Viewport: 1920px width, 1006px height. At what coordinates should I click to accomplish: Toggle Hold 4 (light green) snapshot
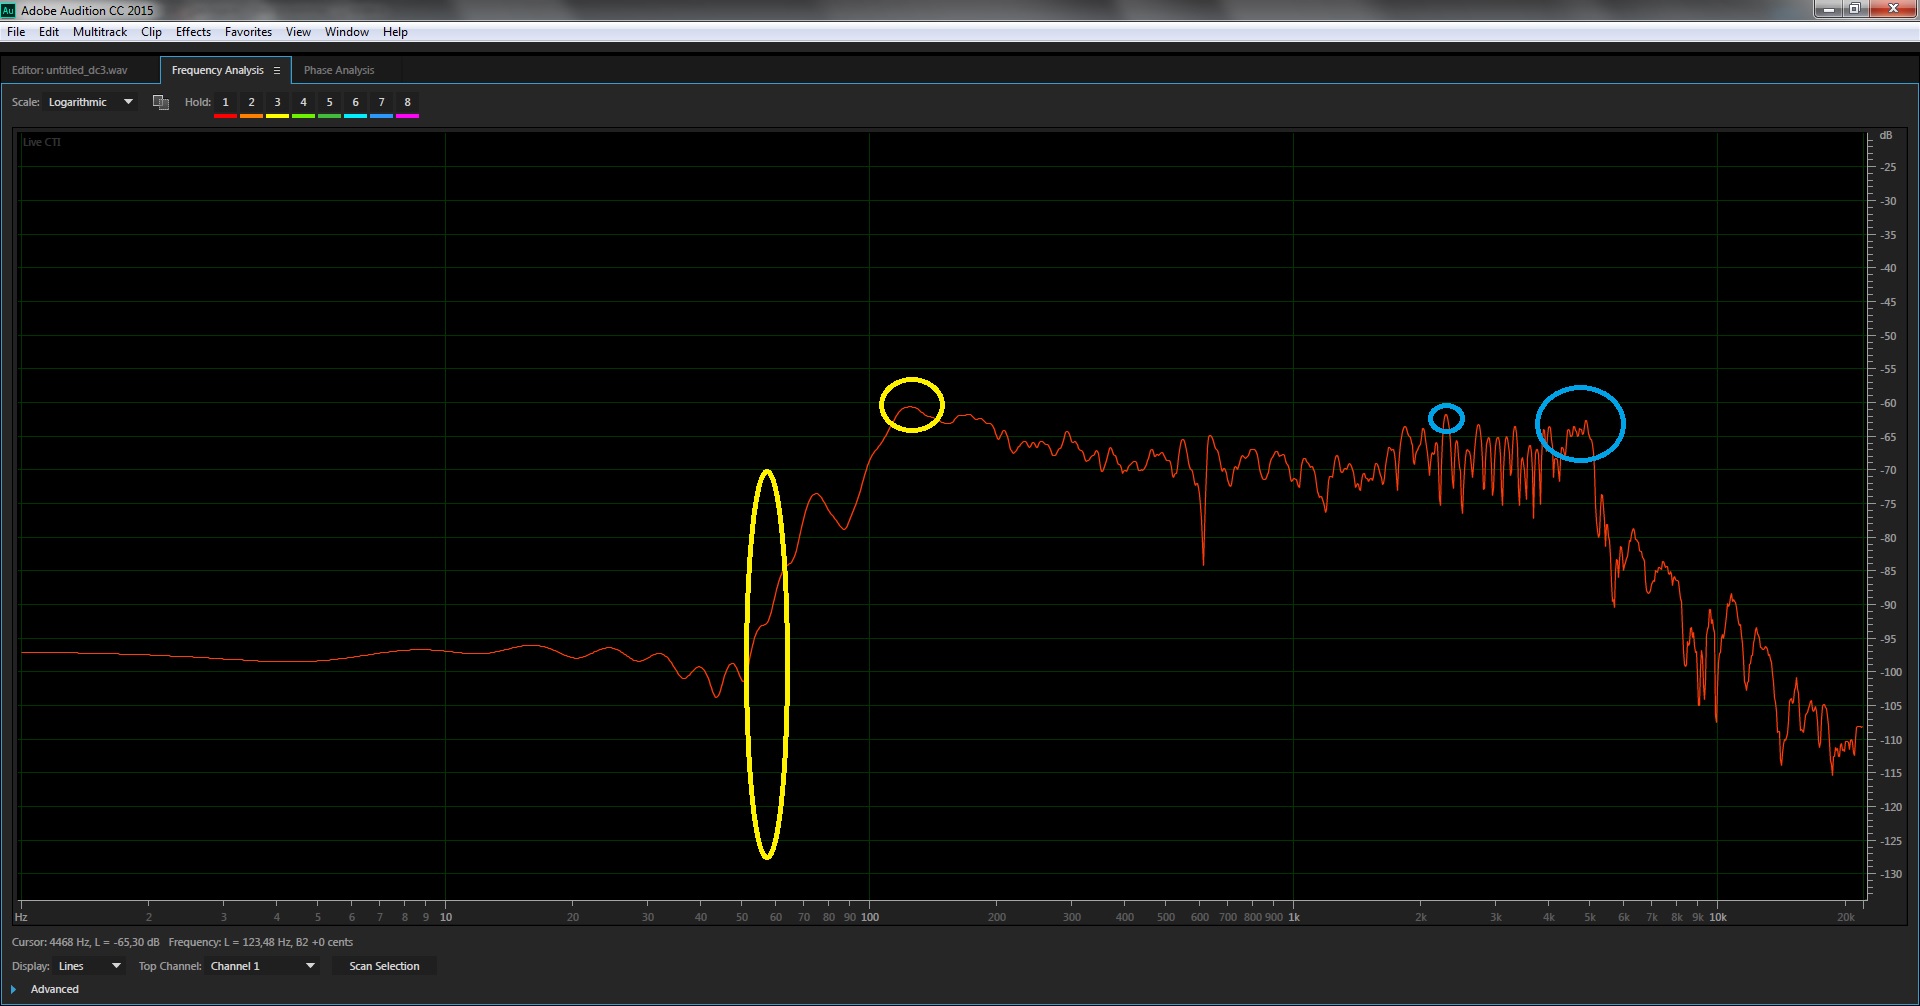pos(303,103)
